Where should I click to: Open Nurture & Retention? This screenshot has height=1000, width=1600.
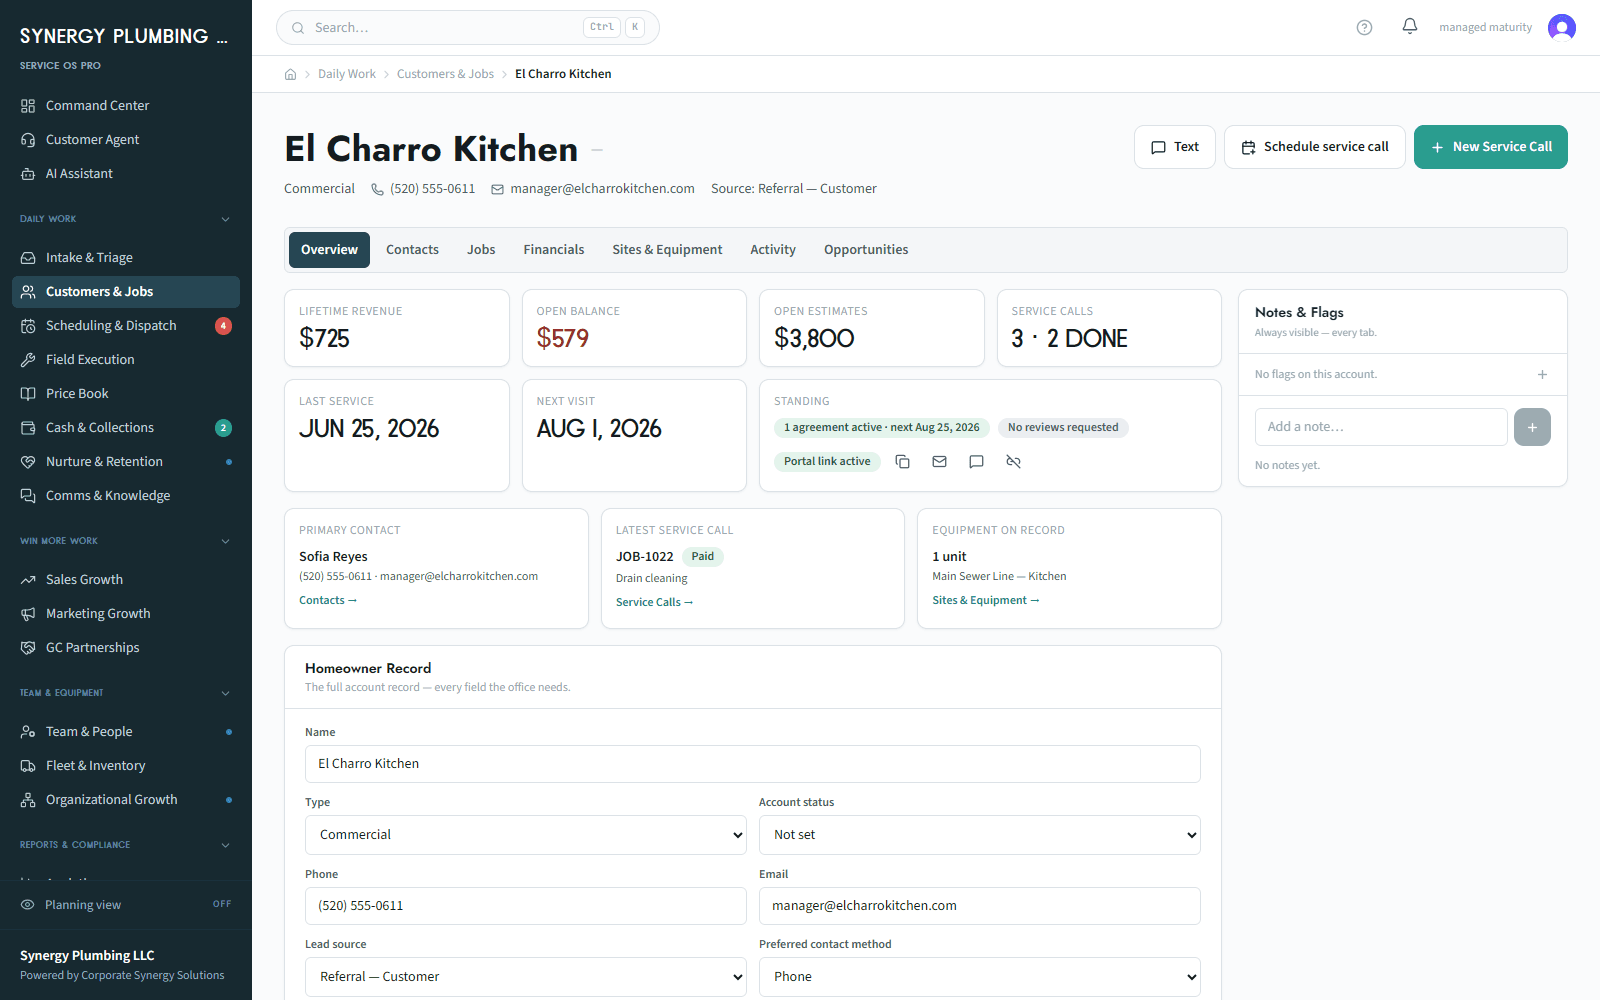[126, 461]
